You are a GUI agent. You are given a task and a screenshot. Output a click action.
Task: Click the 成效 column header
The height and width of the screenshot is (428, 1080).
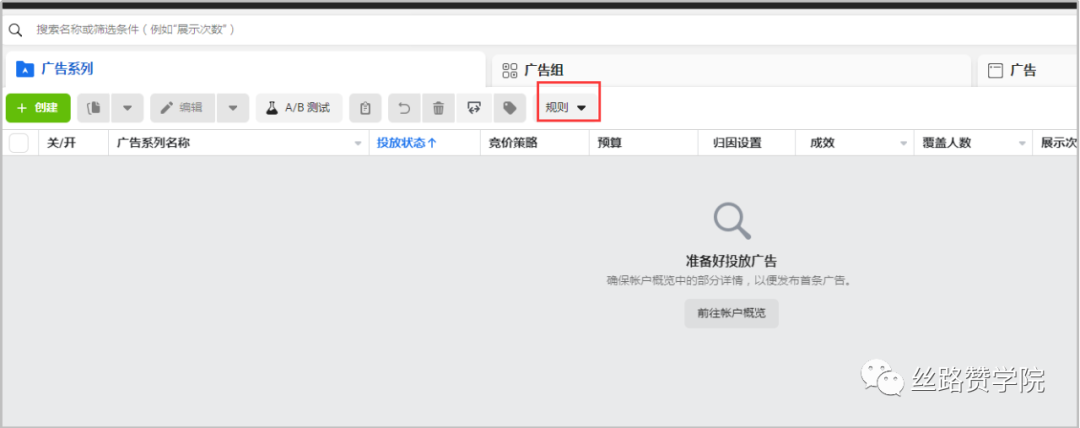click(854, 143)
